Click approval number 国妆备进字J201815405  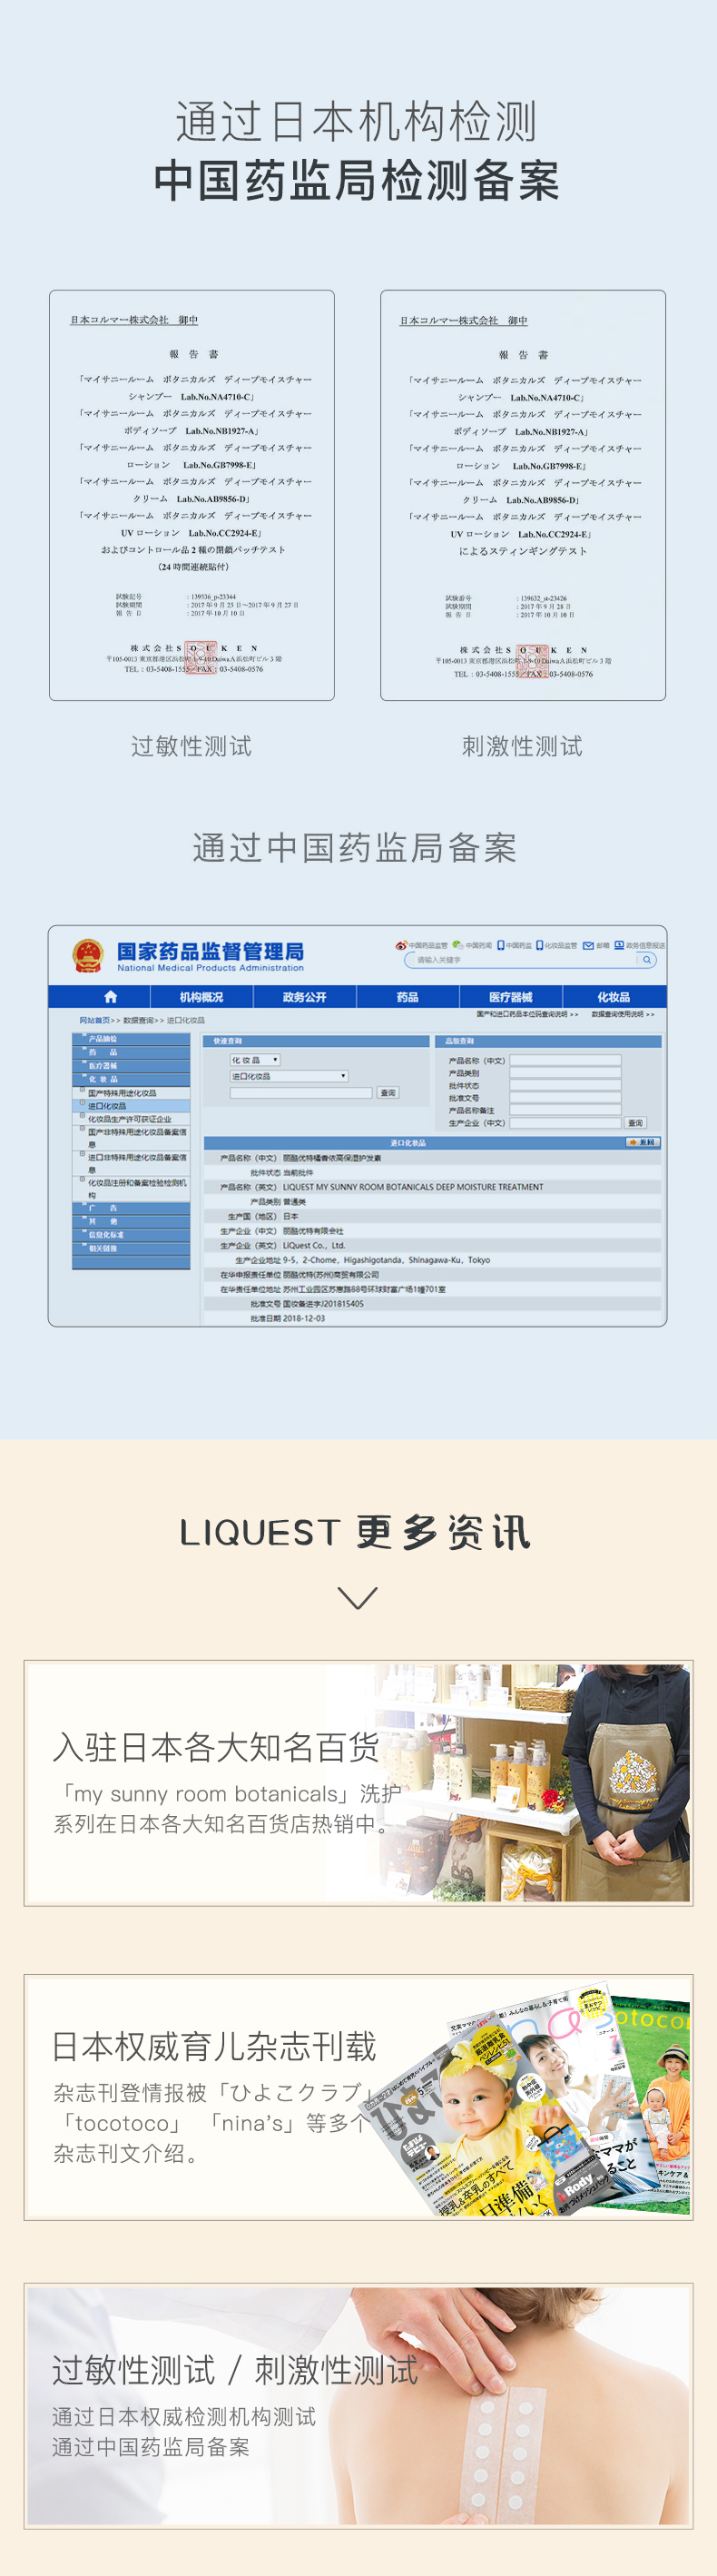click(323, 1304)
